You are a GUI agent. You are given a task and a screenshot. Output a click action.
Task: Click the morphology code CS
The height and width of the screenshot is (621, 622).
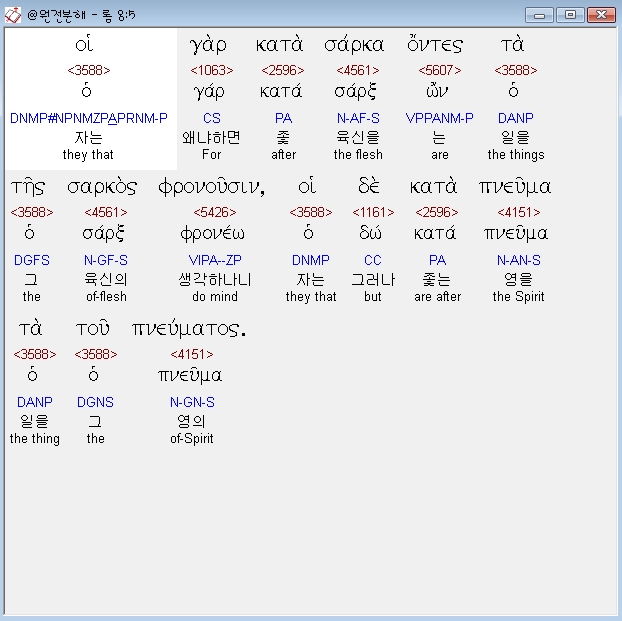click(x=212, y=118)
